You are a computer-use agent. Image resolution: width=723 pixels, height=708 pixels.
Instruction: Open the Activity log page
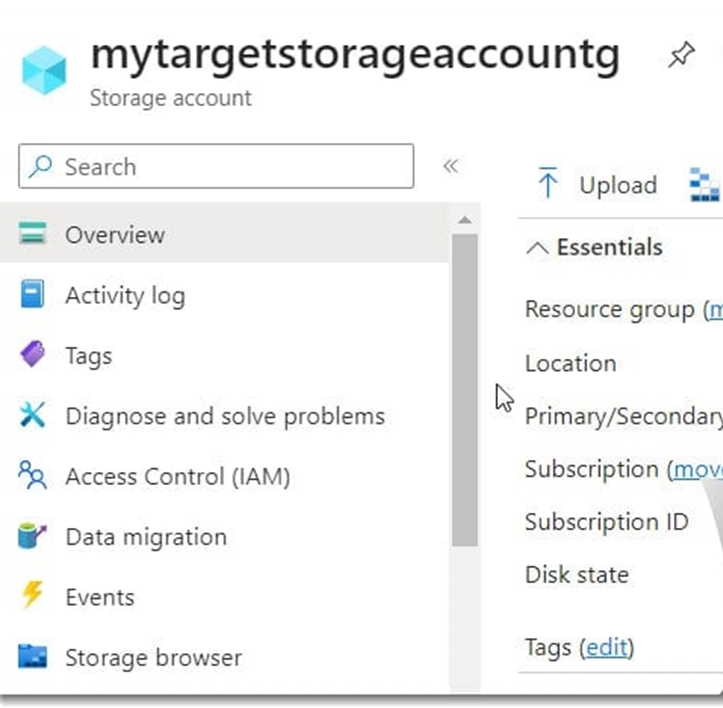[x=224, y=293]
